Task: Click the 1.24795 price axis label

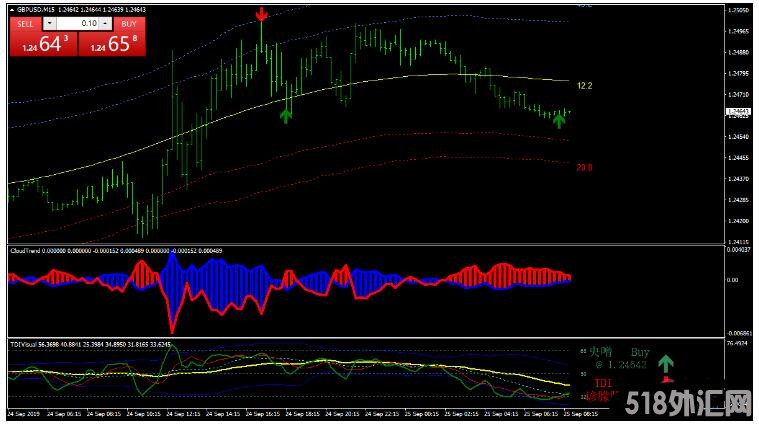Action: pos(738,74)
